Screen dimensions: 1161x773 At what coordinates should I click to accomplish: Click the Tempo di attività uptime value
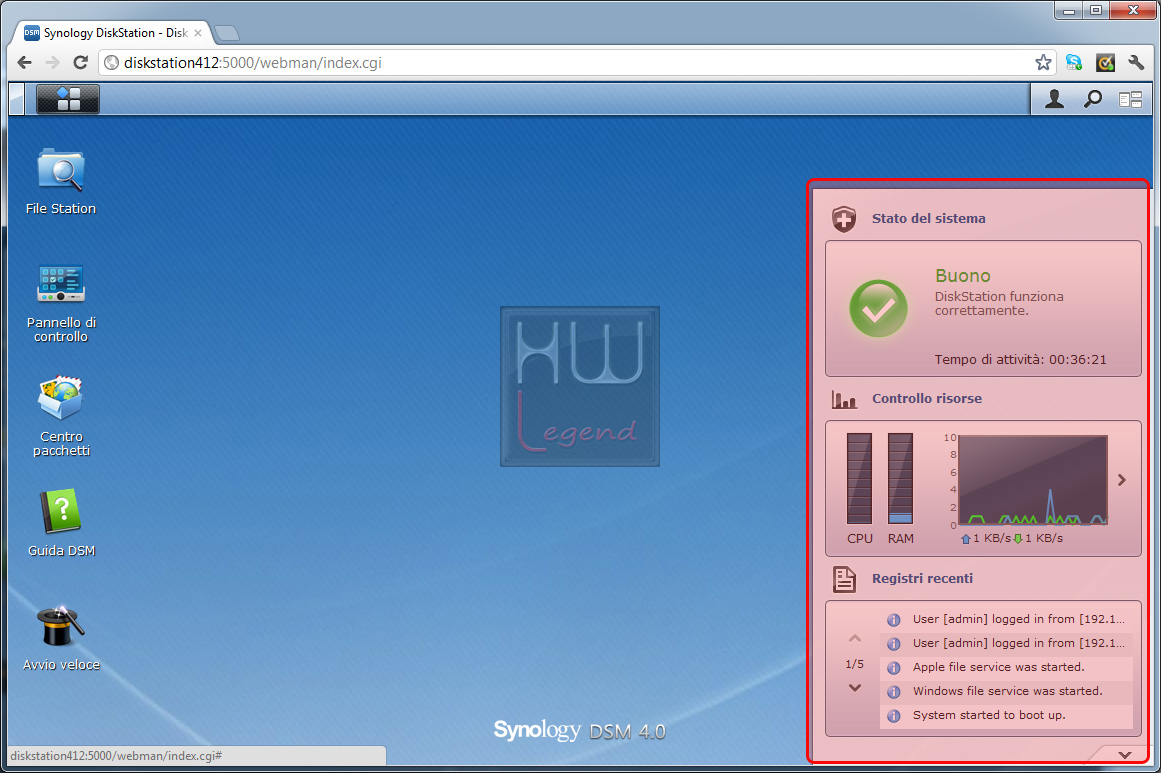tap(1077, 360)
